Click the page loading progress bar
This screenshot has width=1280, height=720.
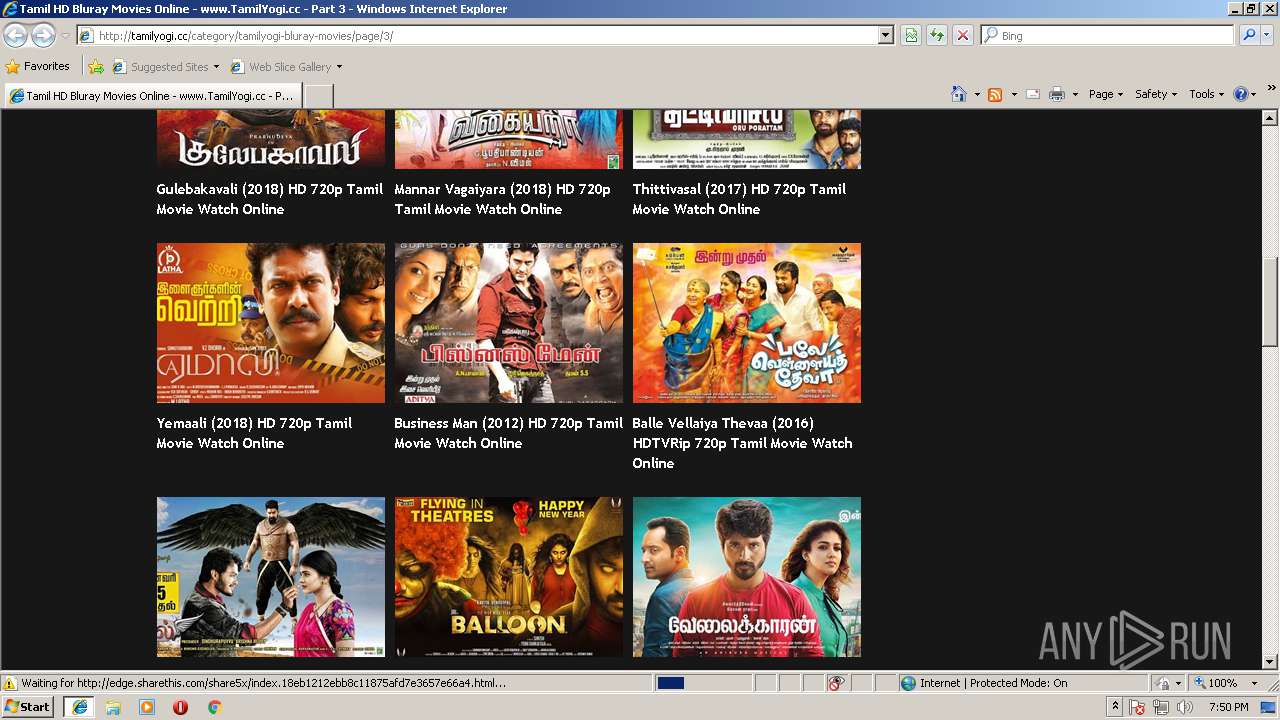coord(703,683)
